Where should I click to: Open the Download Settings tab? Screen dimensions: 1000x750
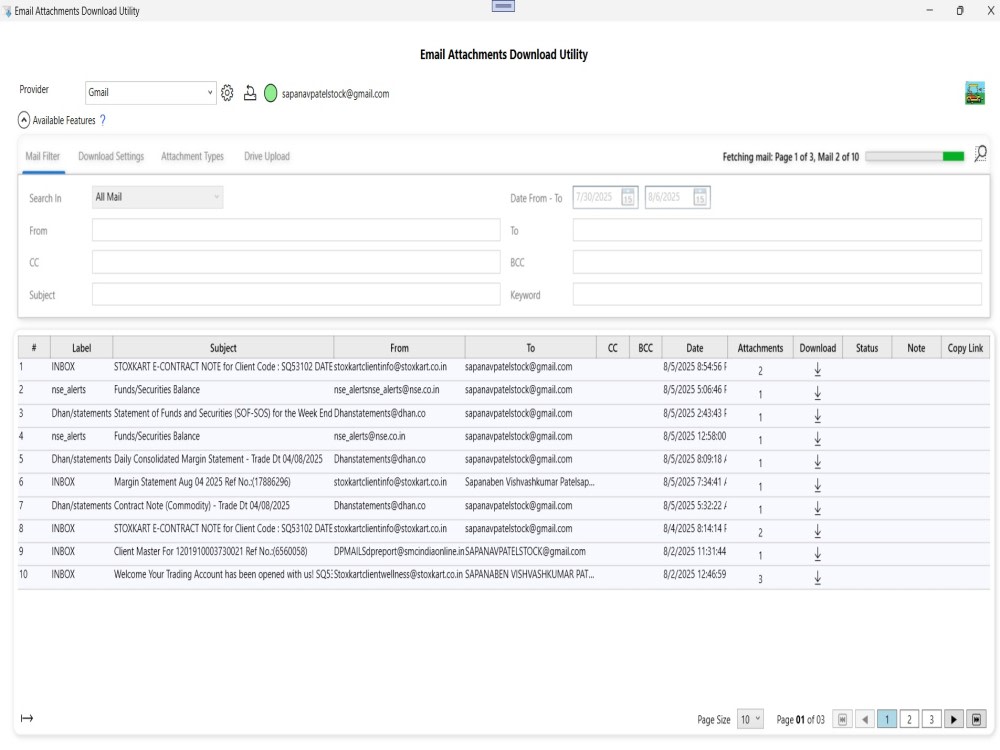point(111,156)
